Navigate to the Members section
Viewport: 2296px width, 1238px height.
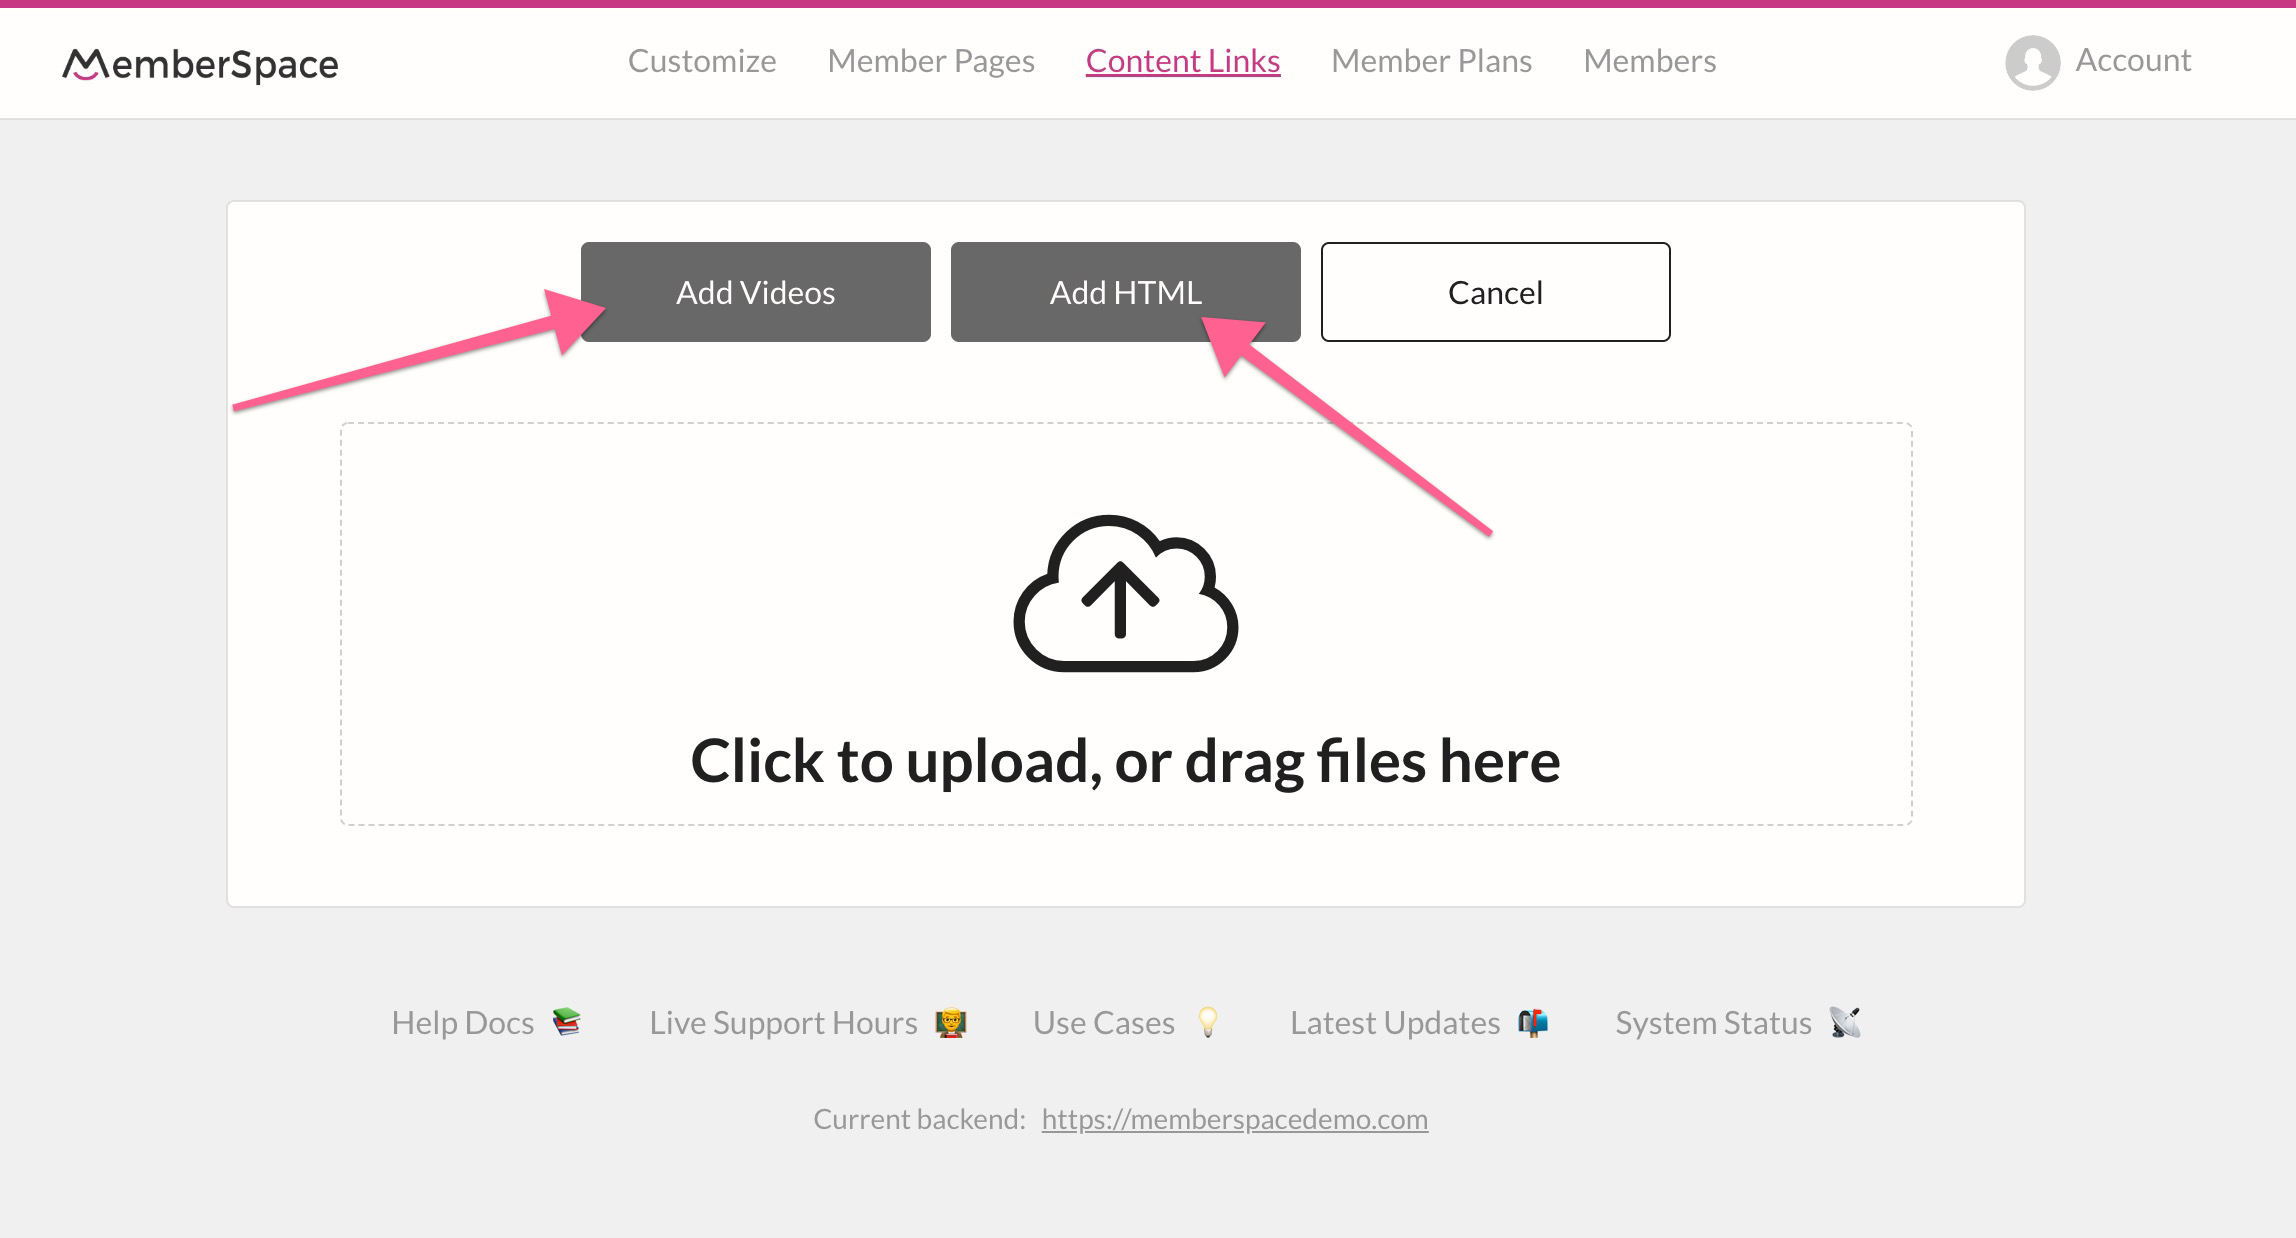pos(1648,60)
